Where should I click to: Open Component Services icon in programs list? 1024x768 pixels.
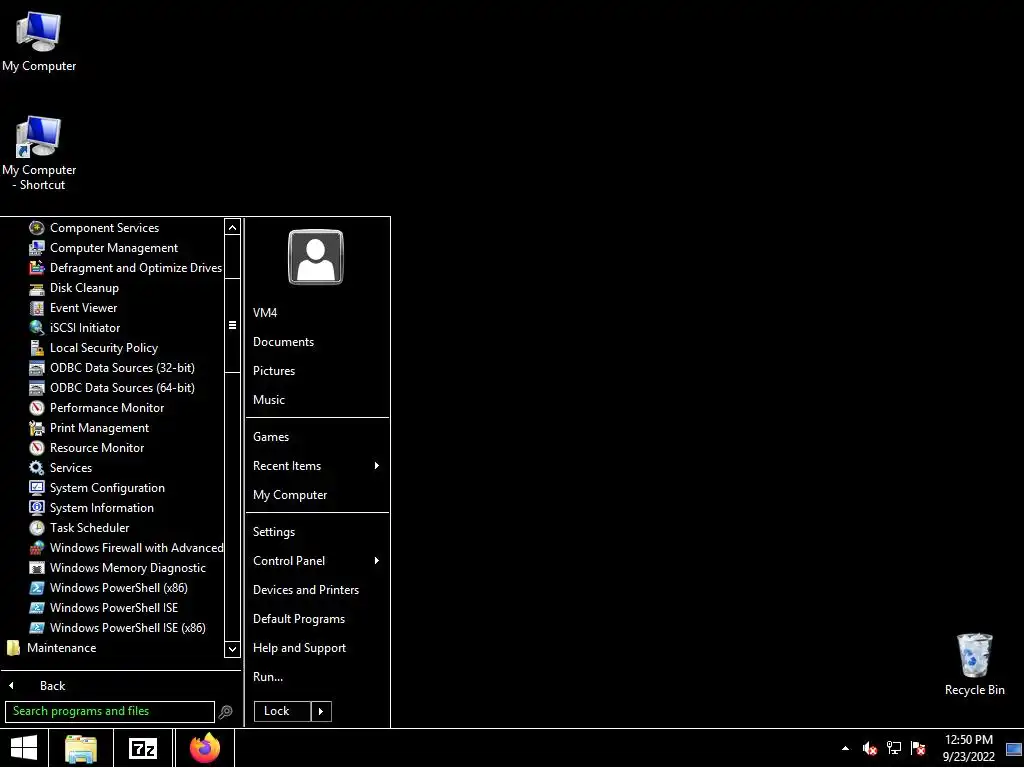[x=37, y=228]
